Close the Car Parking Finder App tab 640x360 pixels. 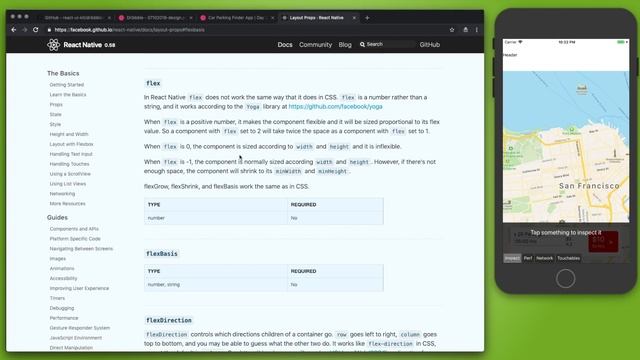pos(272,18)
